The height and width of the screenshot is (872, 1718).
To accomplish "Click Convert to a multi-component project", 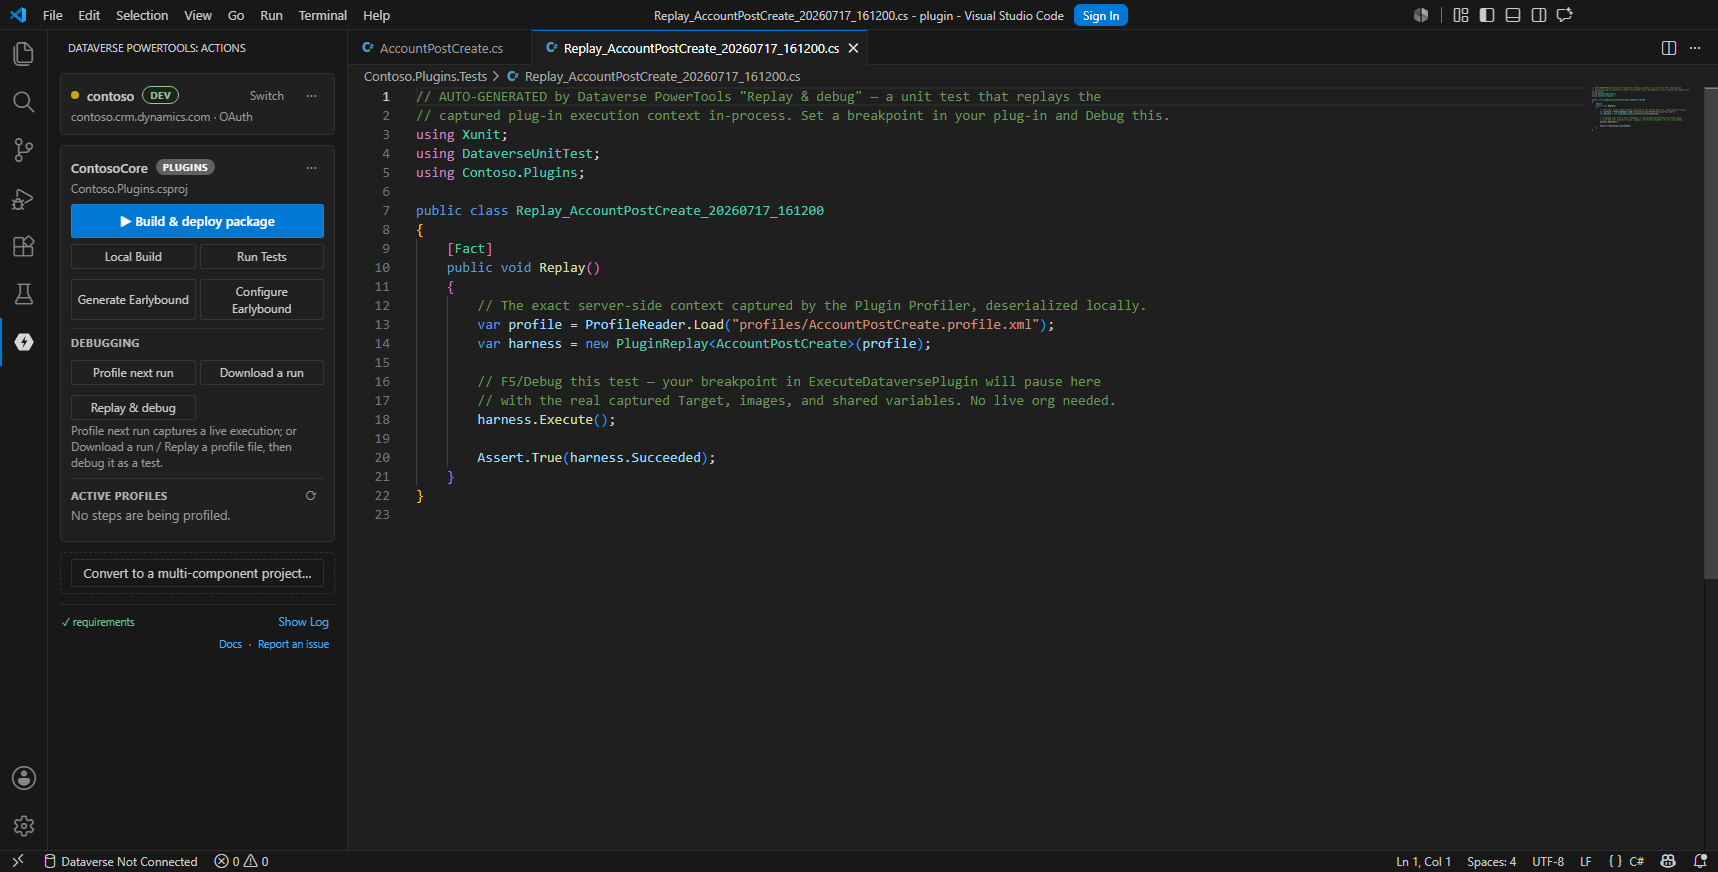I will 197,574.
